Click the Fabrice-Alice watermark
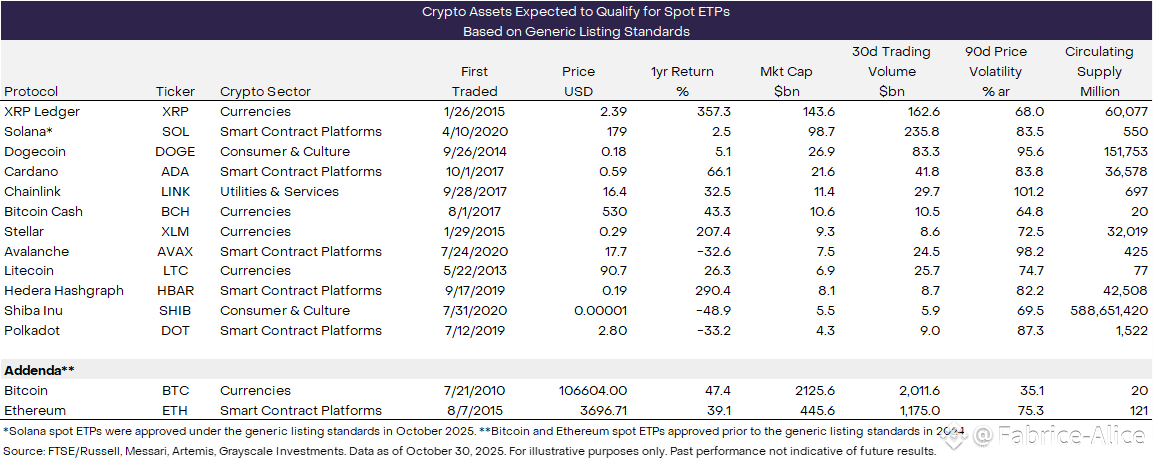 click(1060, 436)
